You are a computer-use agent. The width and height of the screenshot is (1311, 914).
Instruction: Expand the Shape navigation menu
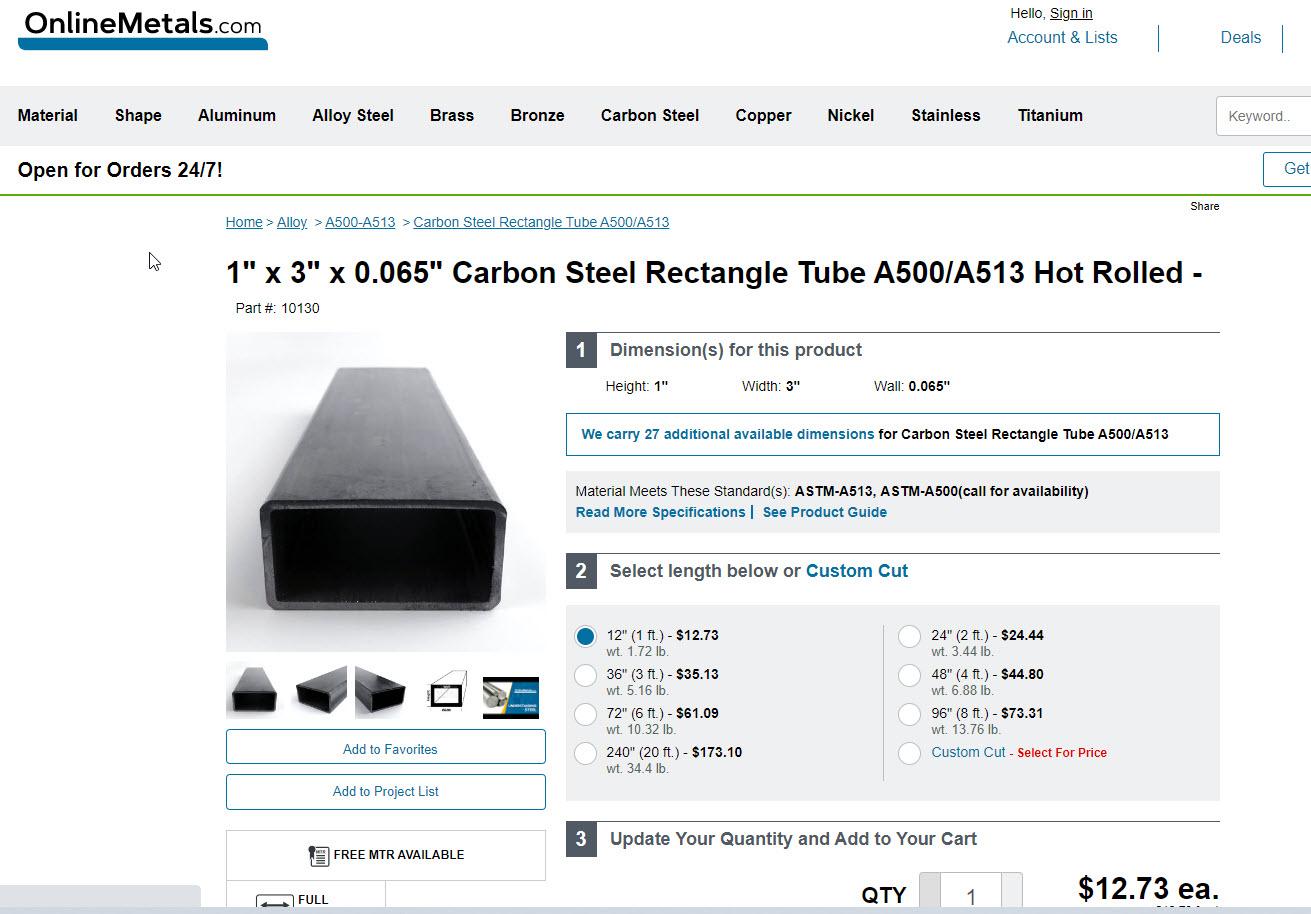pyautogui.click(x=138, y=116)
